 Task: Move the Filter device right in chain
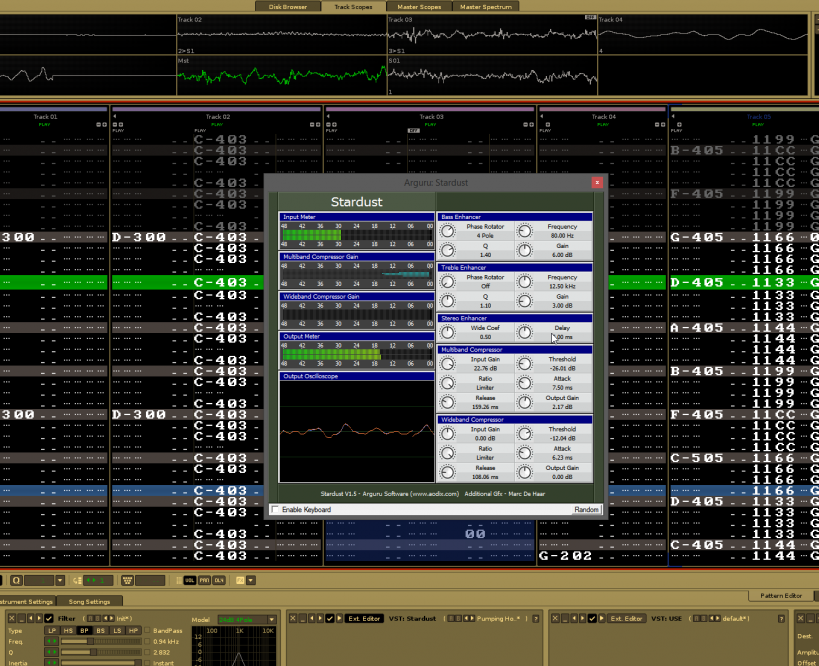[x=39, y=618]
